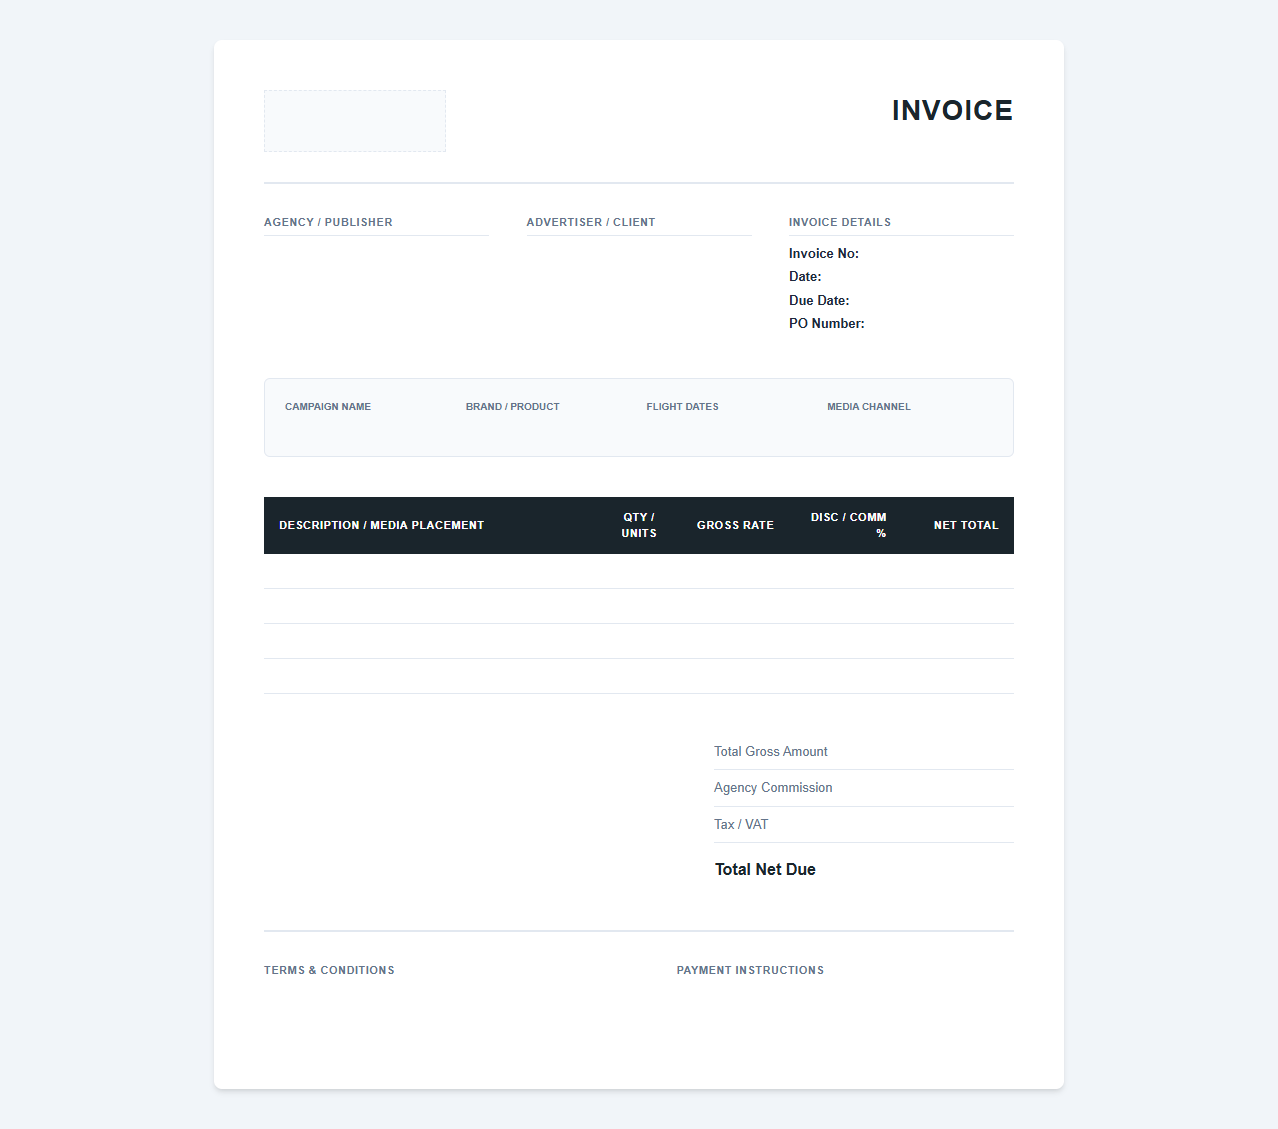Click the PAYMENT INSTRUCTIONS heading
1278x1129 pixels.
tap(750, 970)
